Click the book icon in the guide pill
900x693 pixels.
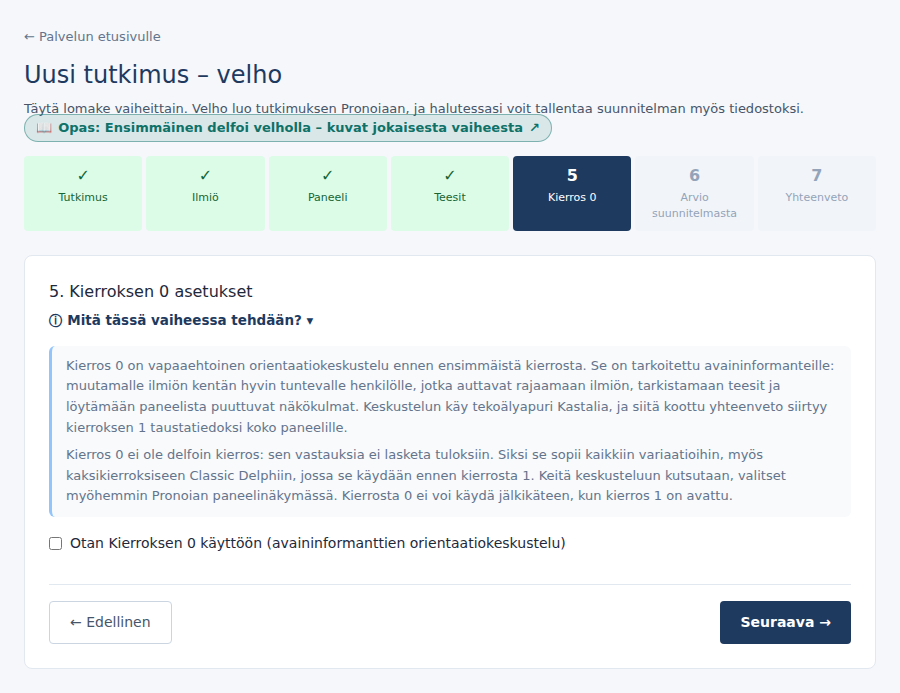[44, 128]
